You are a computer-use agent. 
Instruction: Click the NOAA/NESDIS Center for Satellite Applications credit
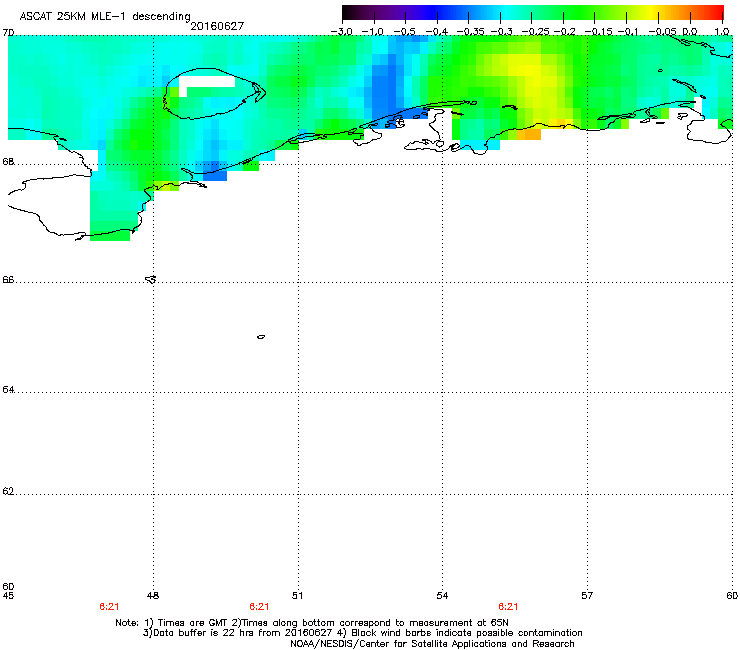coord(432,644)
